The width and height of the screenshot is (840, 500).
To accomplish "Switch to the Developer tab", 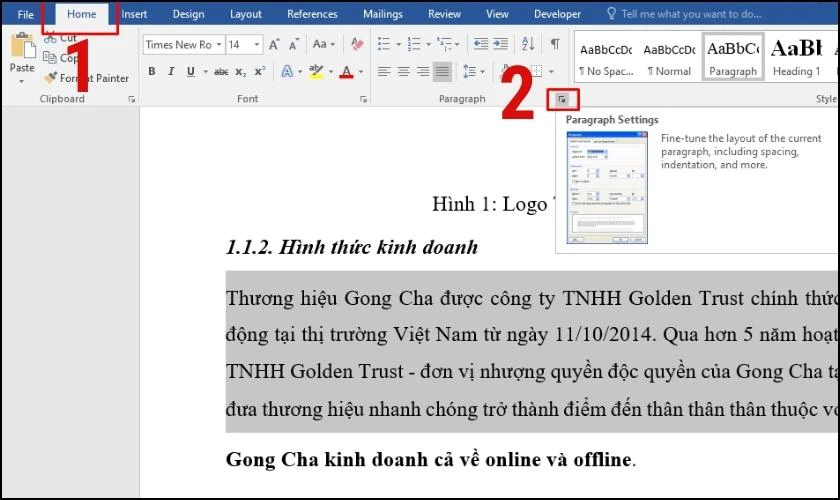I will point(557,14).
